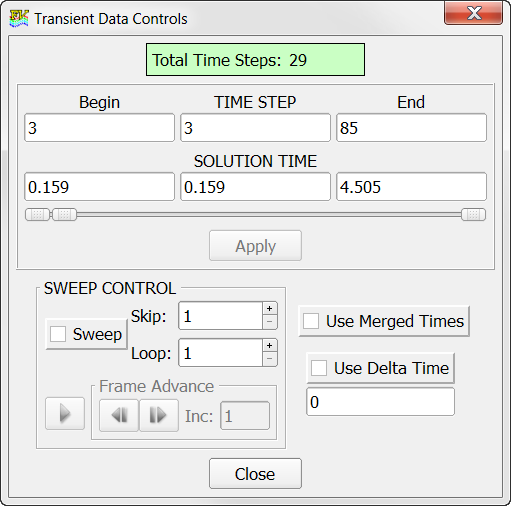Click the Close button at bottom
Image resolution: width=511 pixels, height=506 pixels.
point(255,474)
